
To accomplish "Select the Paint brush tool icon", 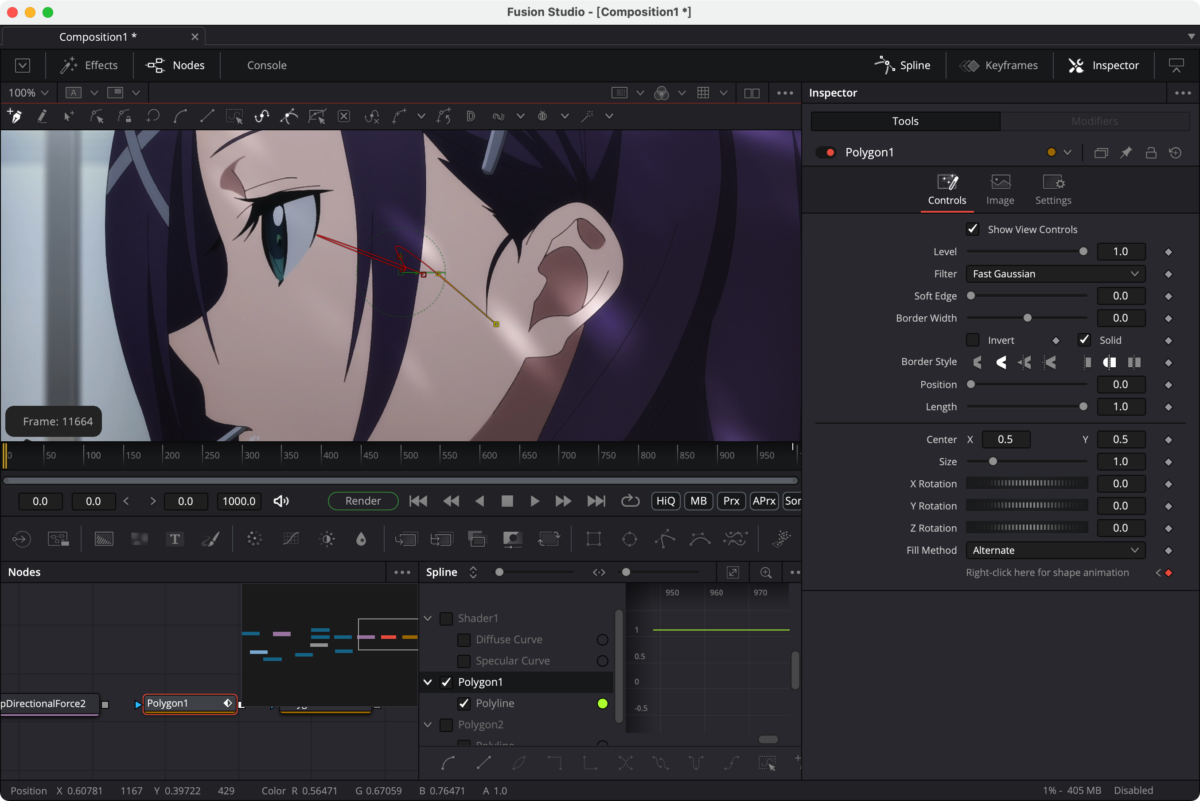I will [210, 539].
